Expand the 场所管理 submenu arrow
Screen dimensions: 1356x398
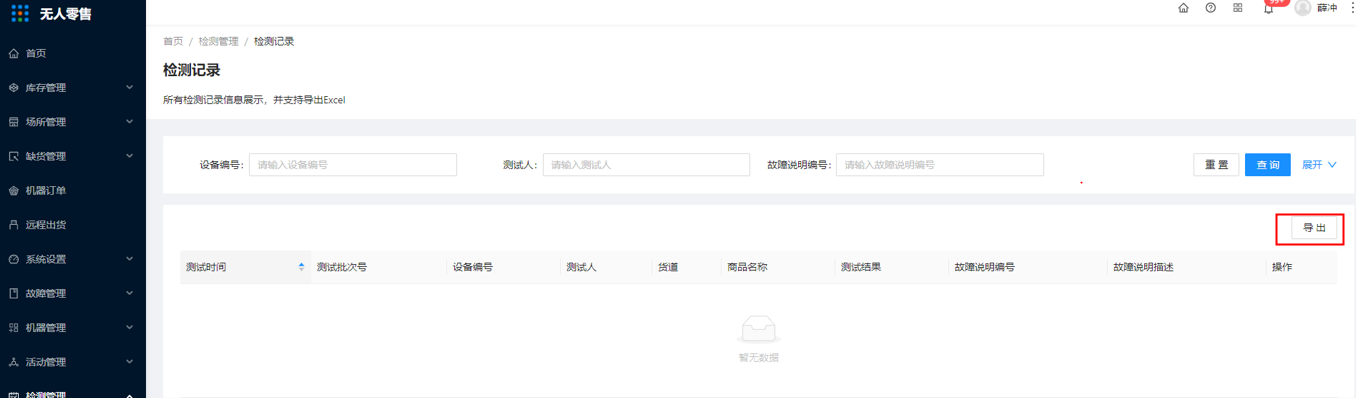click(129, 122)
